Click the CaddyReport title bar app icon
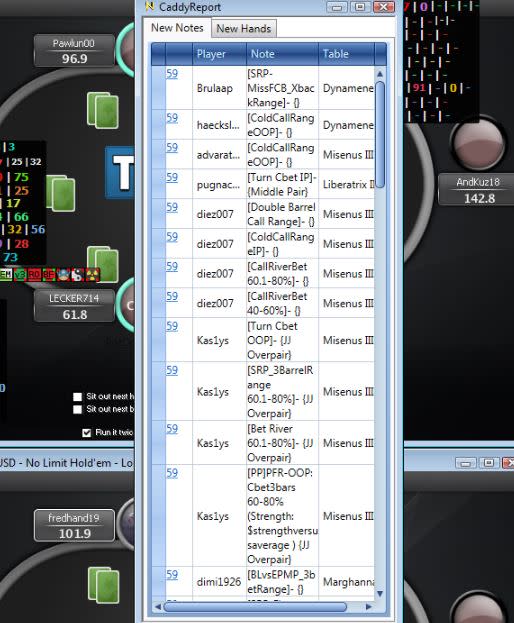 (149, 6)
